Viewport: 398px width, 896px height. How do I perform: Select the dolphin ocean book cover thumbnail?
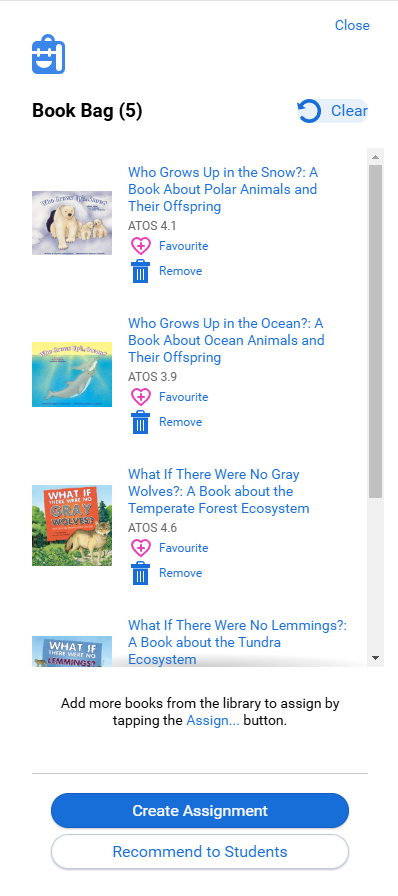click(72, 374)
